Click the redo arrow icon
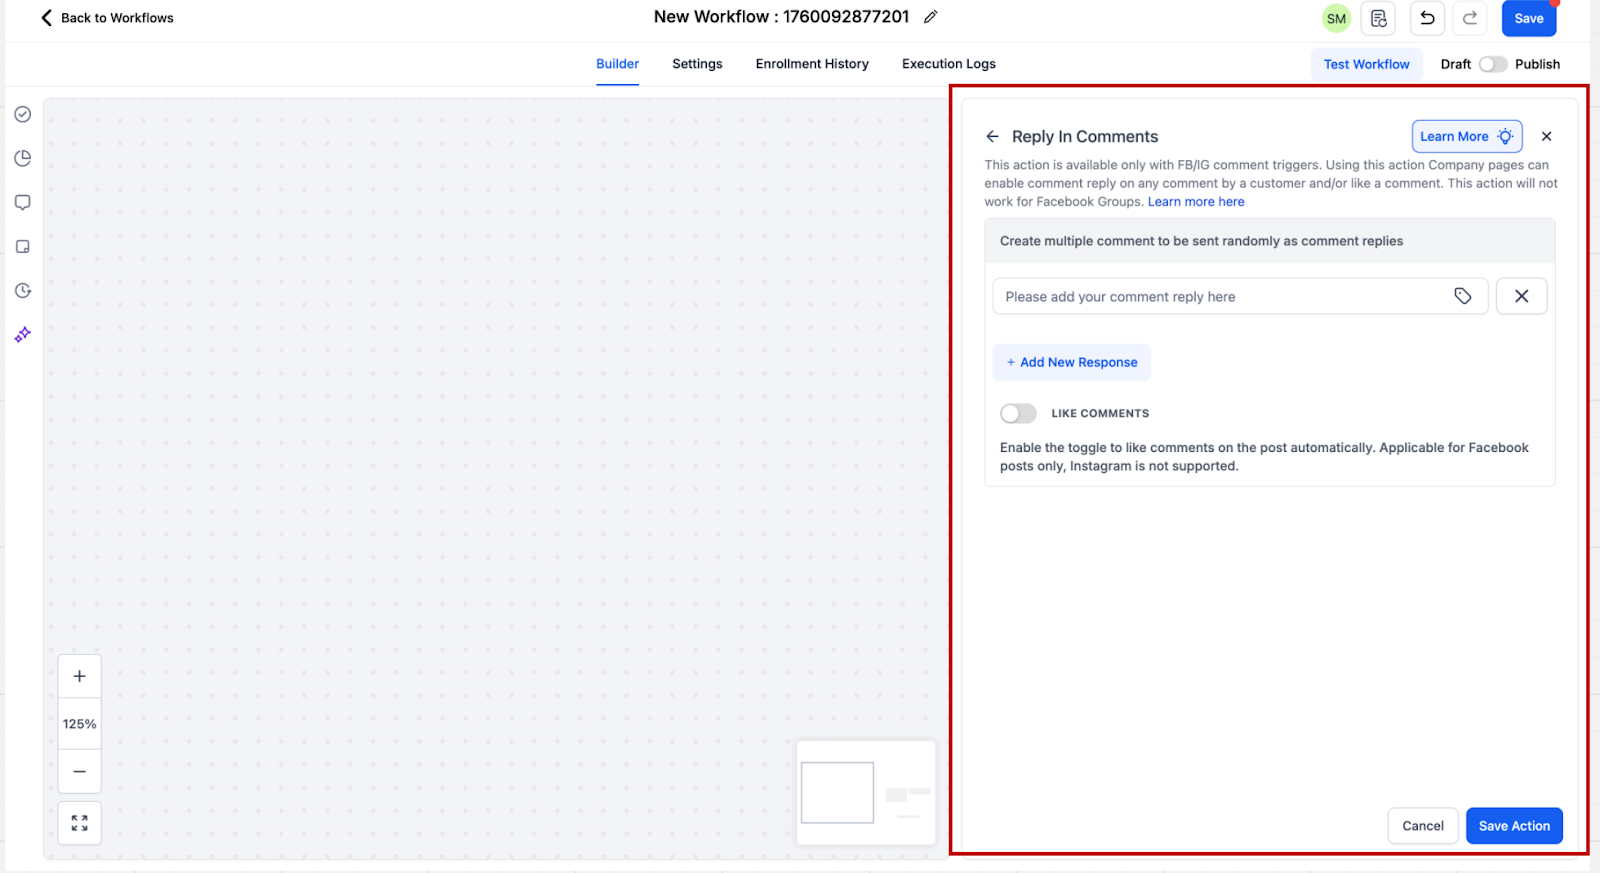The height and width of the screenshot is (873, 1600). (1470, 18)
